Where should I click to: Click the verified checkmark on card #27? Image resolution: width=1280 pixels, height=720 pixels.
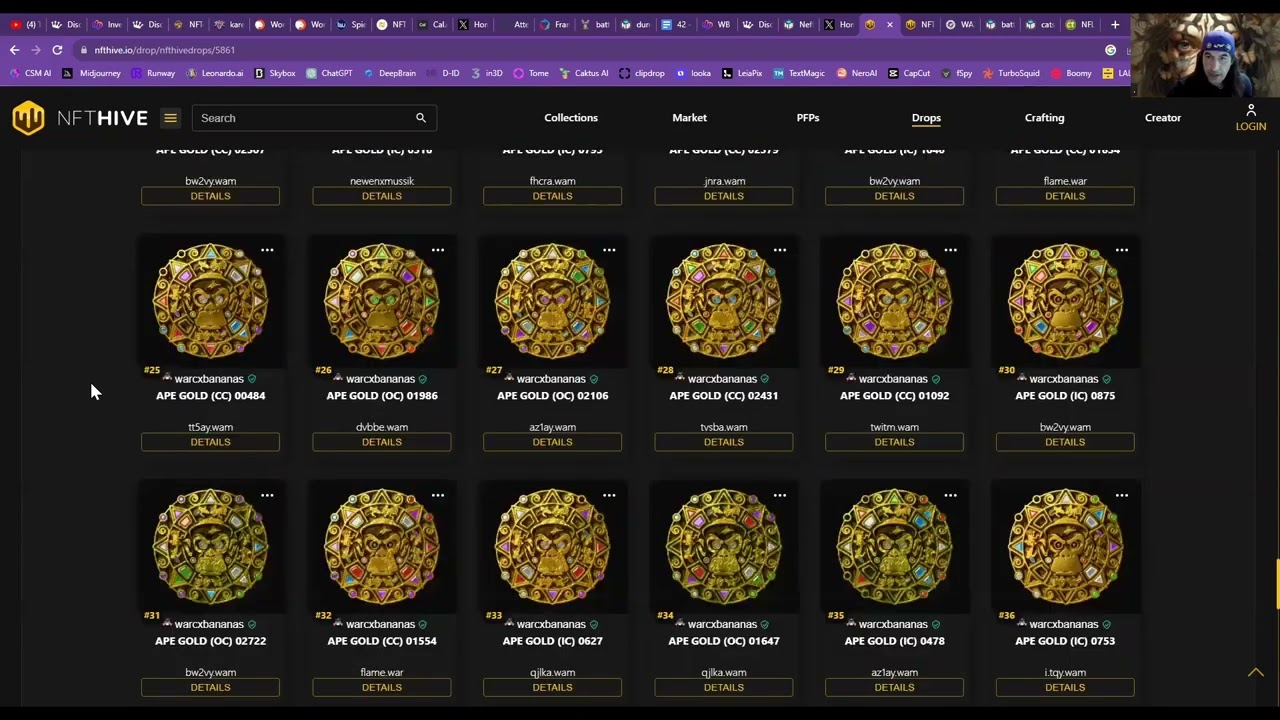(x=594, y=379)
